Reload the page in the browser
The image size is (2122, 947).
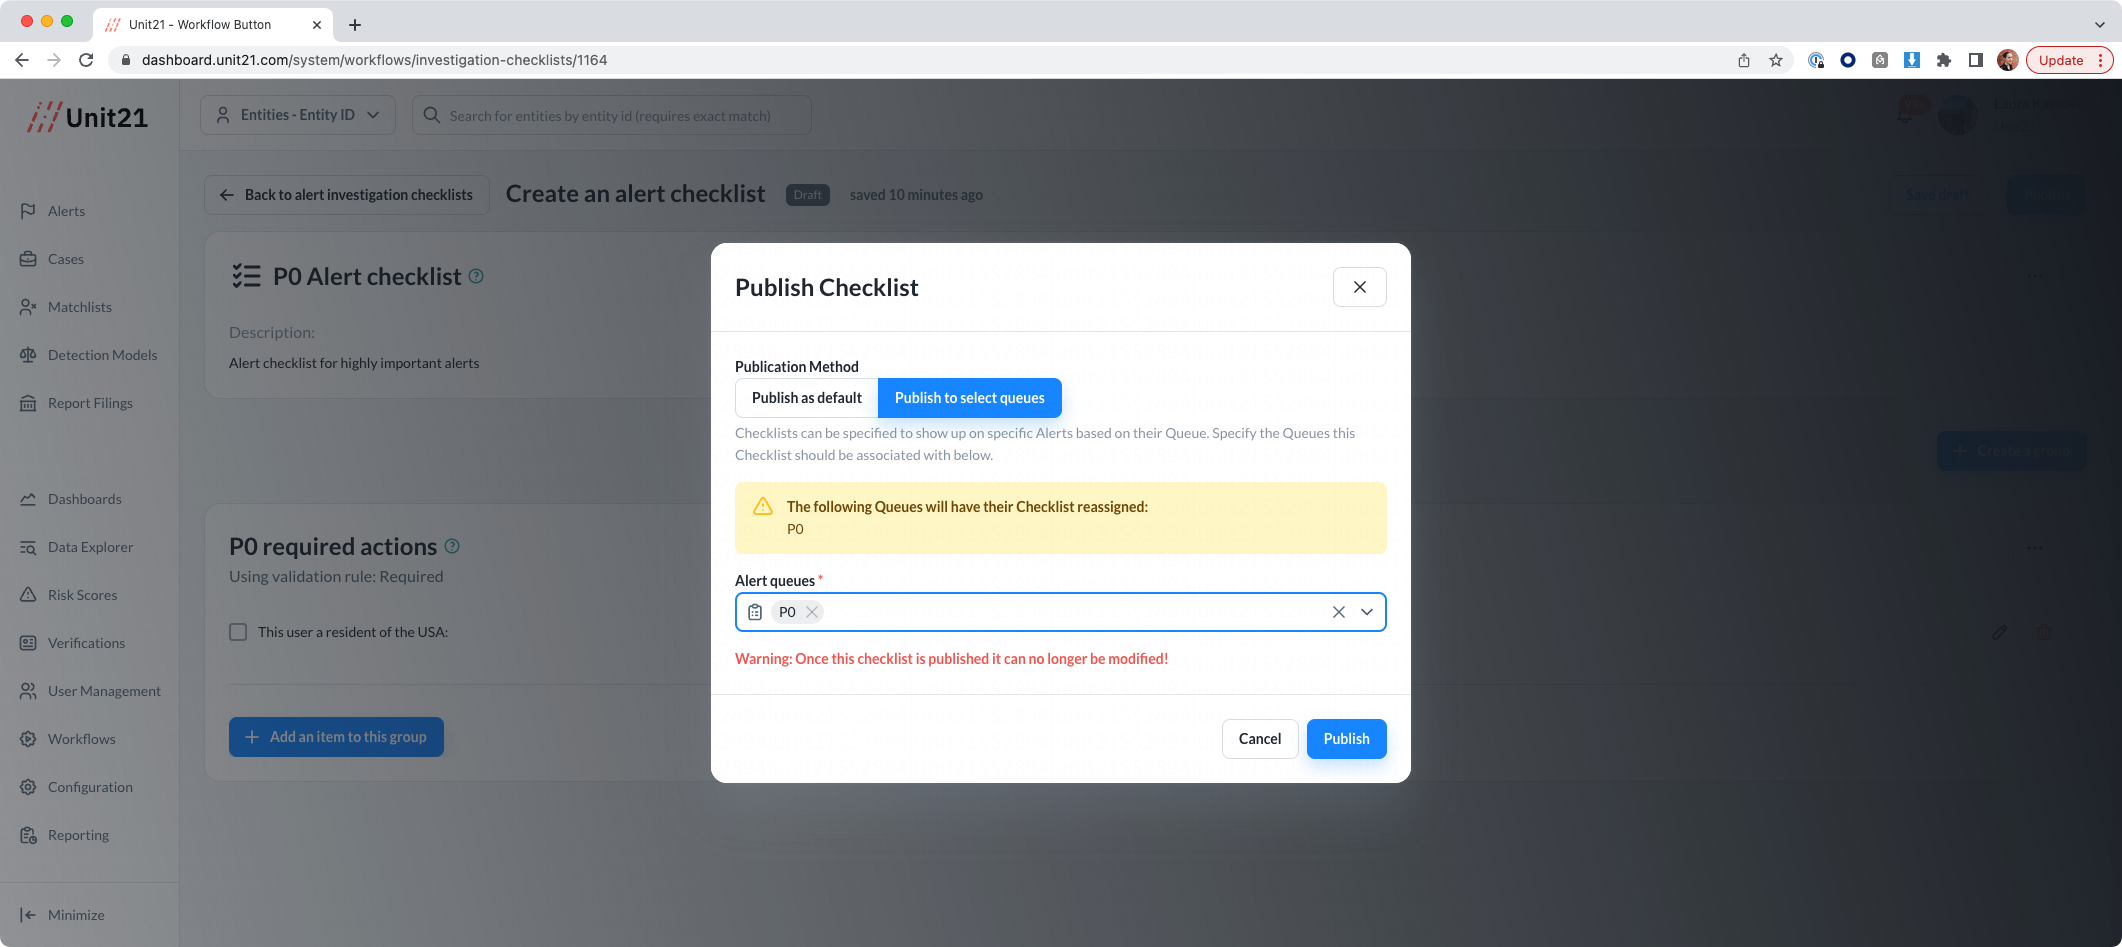click(86, 60)
